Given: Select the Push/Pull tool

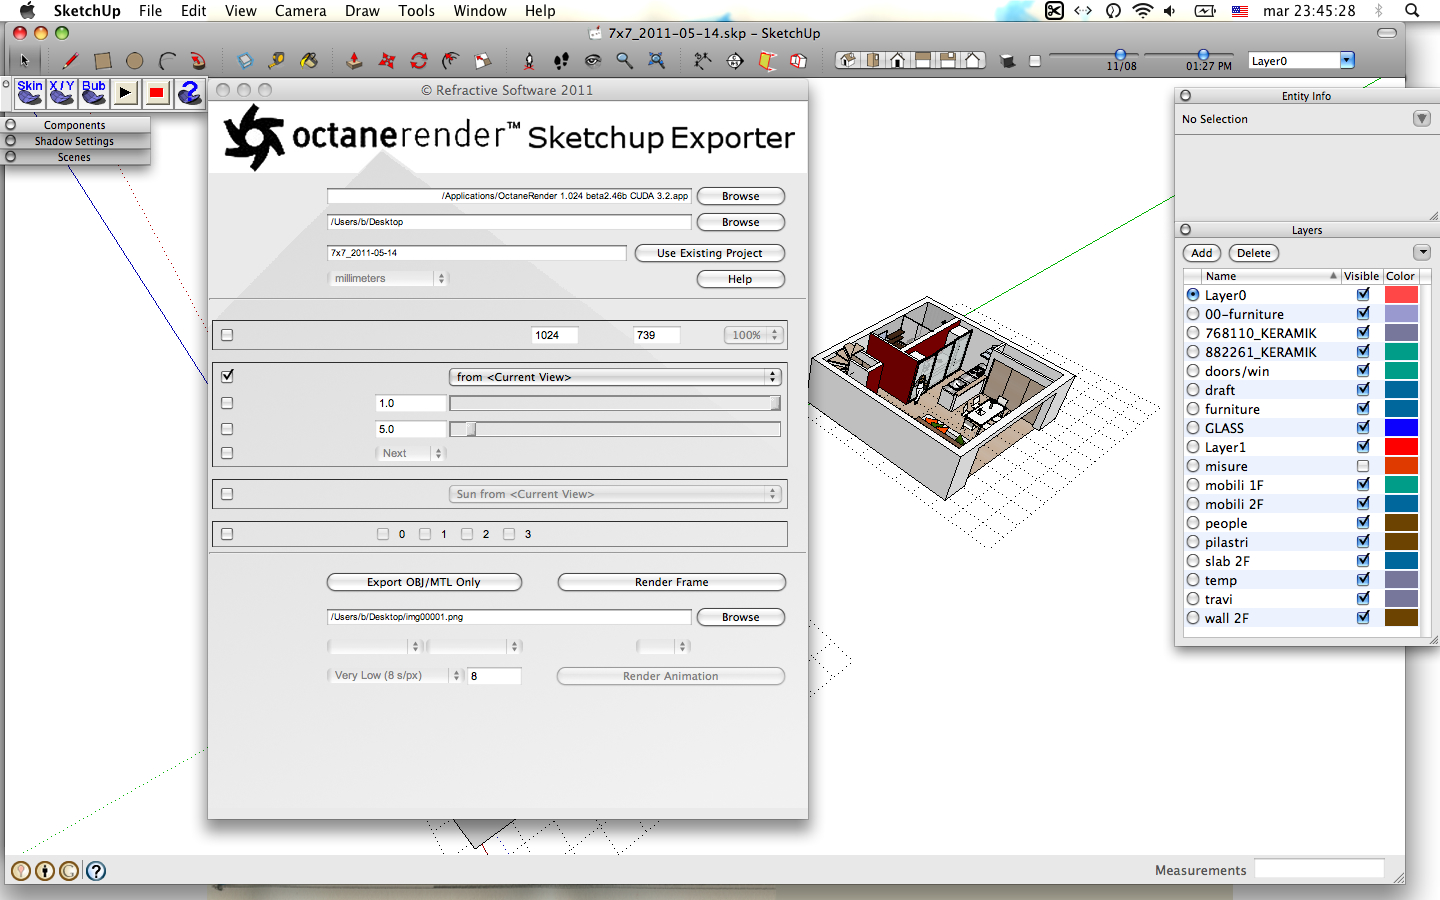Looking at the screenshot, I should [354, 61].
